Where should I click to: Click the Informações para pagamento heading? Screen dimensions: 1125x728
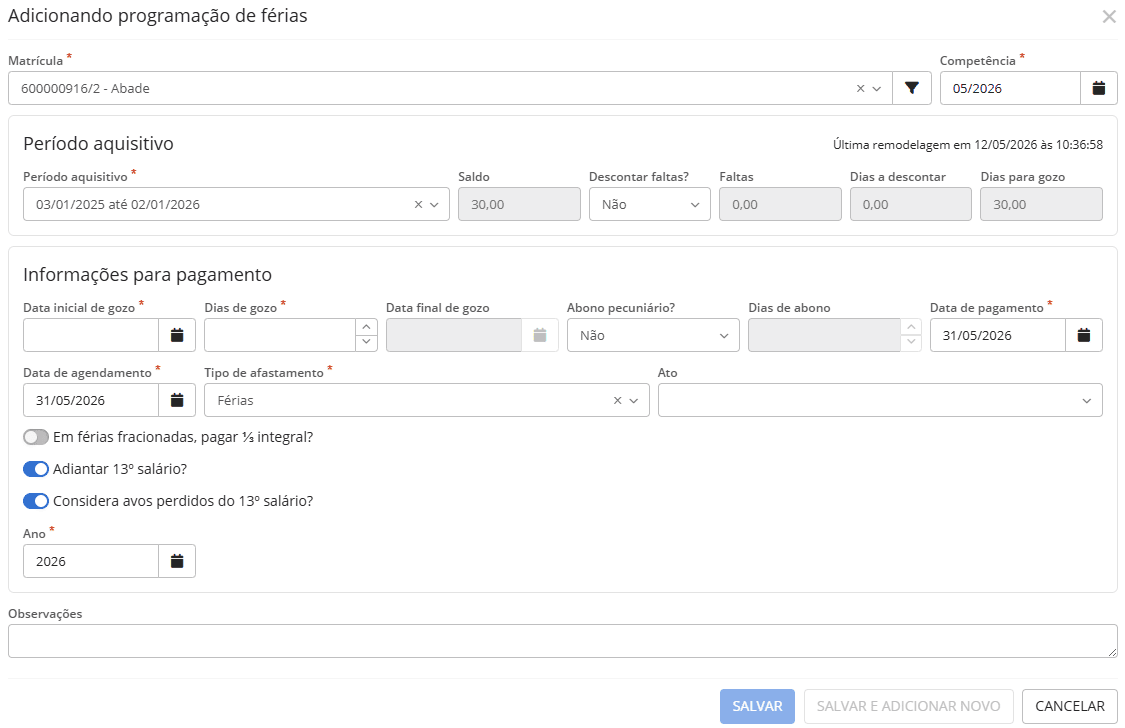147,275
